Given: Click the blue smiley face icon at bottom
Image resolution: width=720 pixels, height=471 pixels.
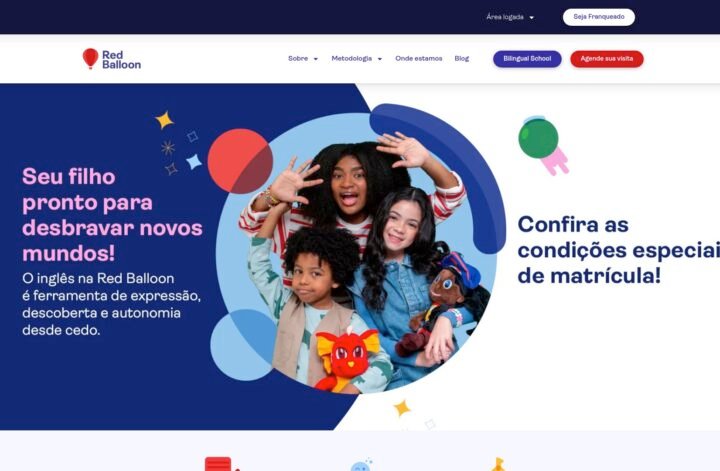Looking at the screenshot, I should point(361,465).
